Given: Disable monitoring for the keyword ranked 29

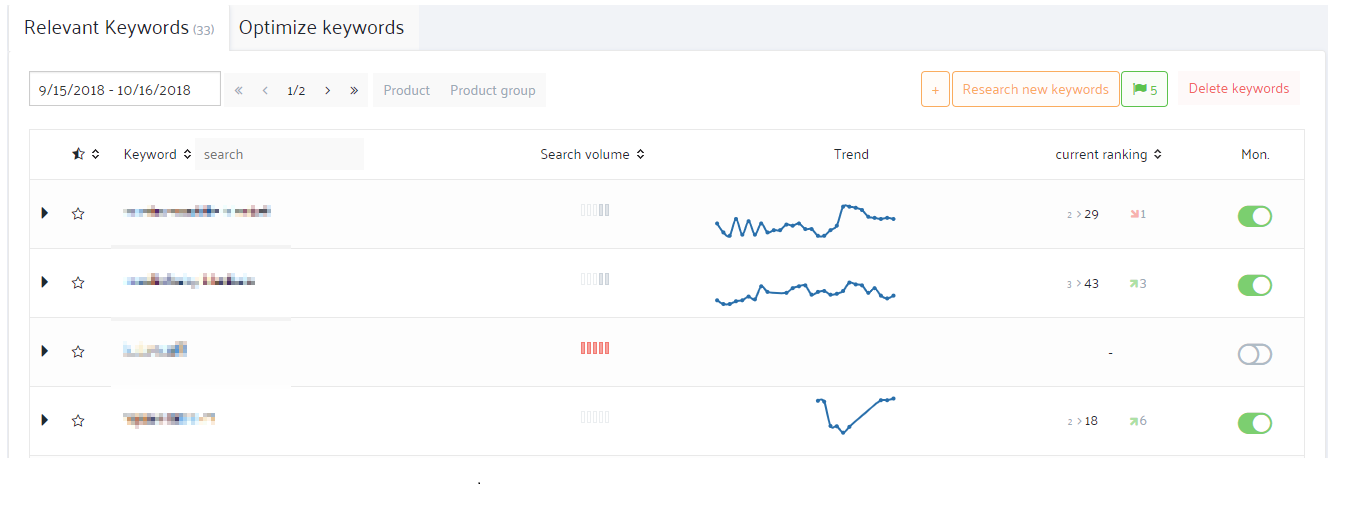Looking at the screenshot, I should pos(1255,216).
